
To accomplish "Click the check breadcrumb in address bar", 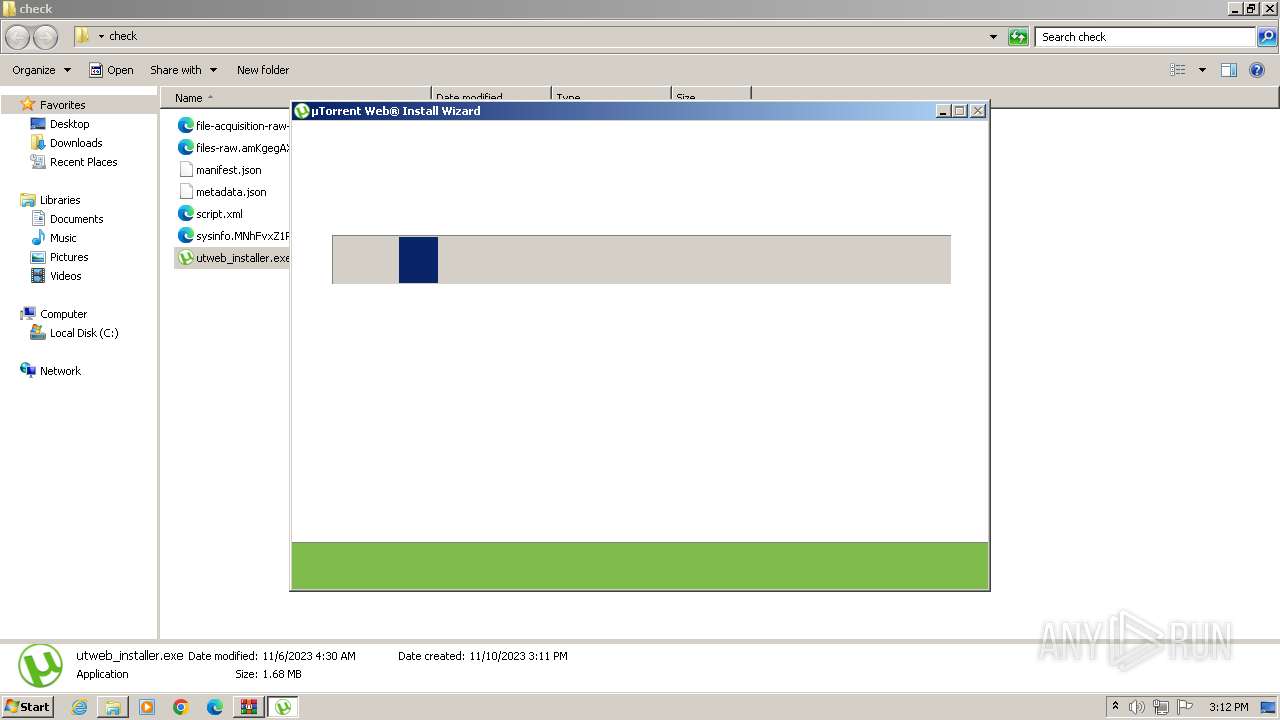I will tap(123, 36).
